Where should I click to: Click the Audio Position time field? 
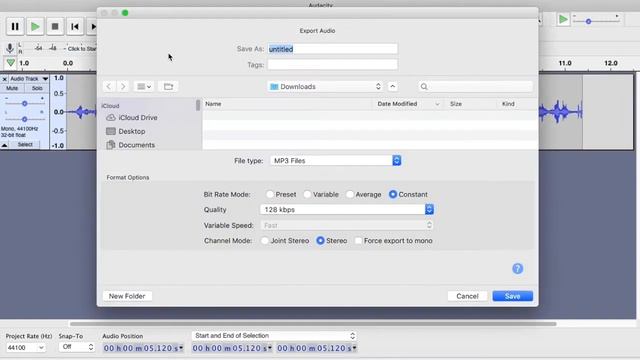143,348
